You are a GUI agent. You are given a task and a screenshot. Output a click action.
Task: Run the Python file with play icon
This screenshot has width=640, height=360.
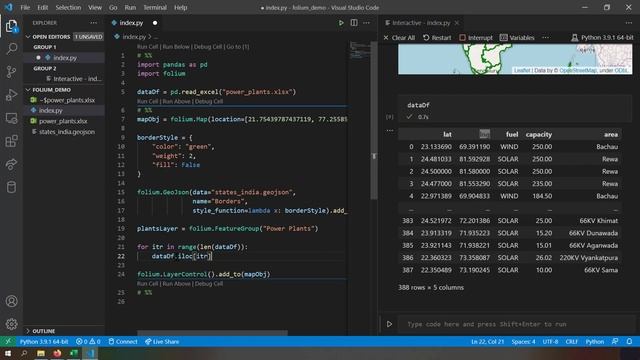coord(341,23)
